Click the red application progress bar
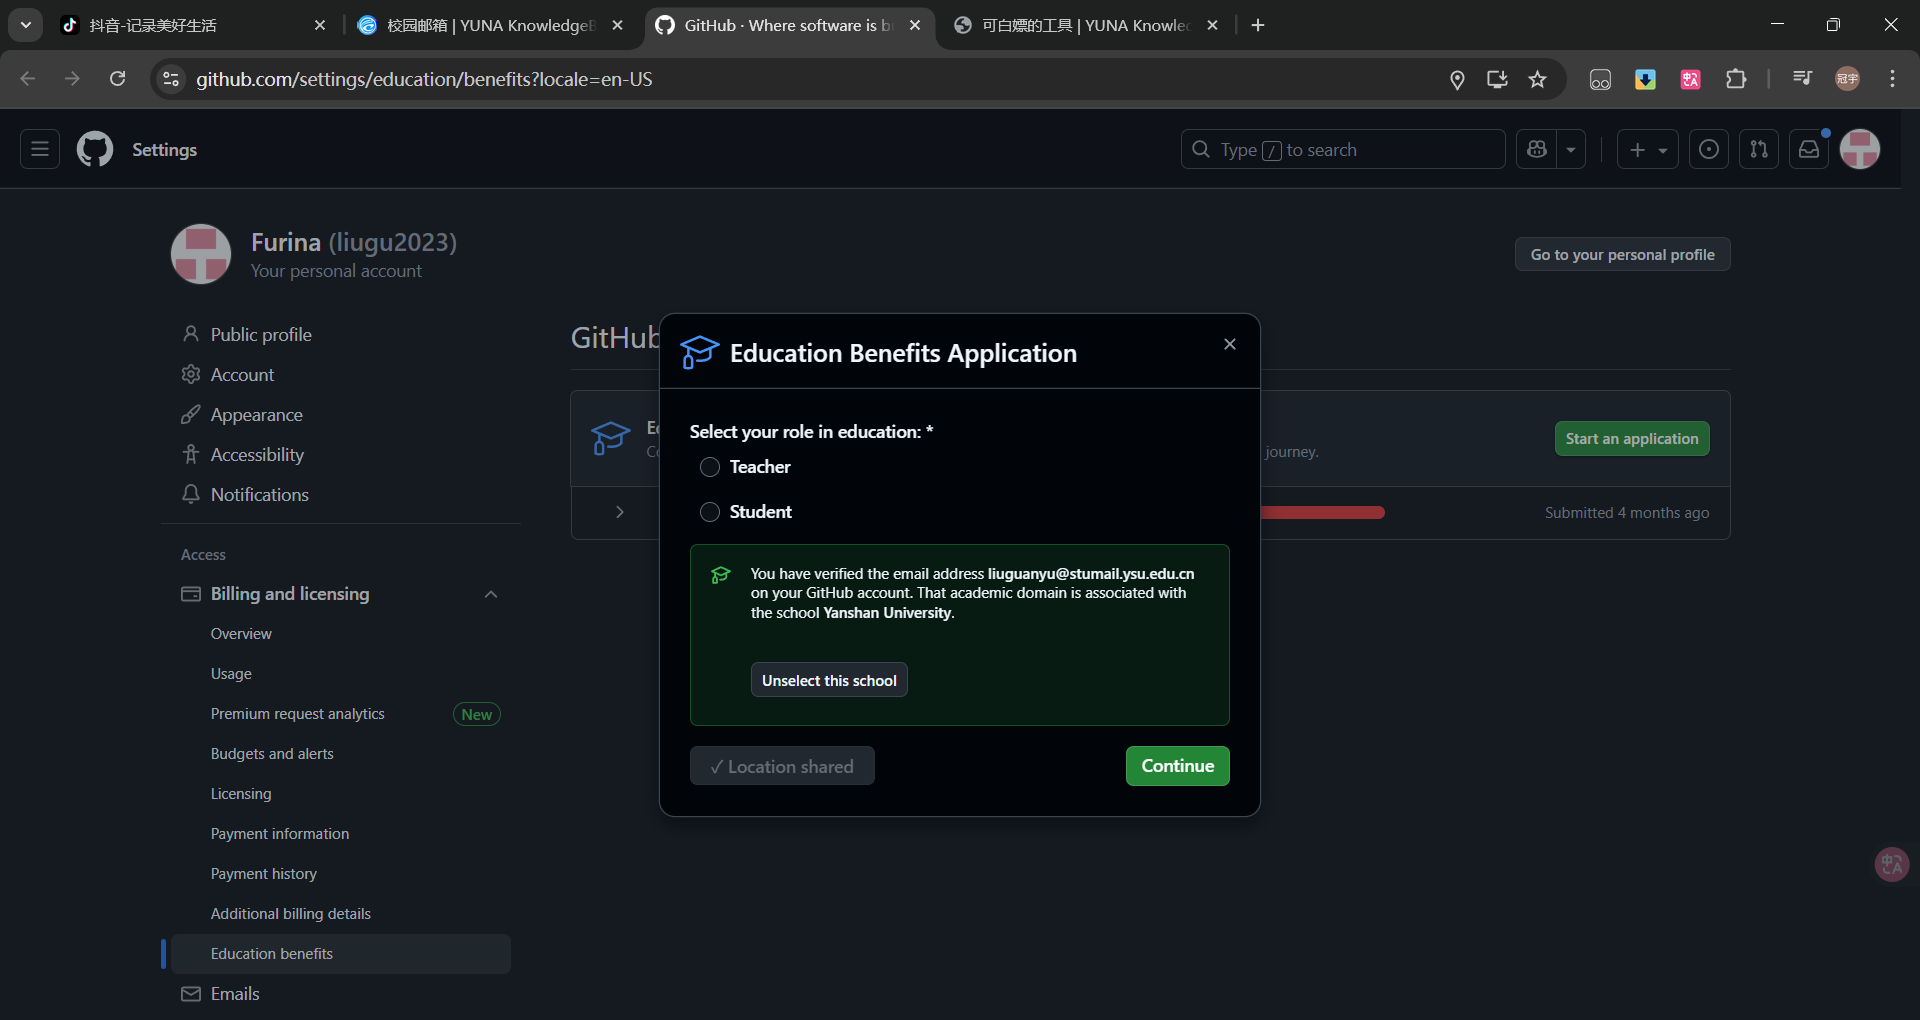Viewport: 1920px width, 1020px height. (1322, 513)
